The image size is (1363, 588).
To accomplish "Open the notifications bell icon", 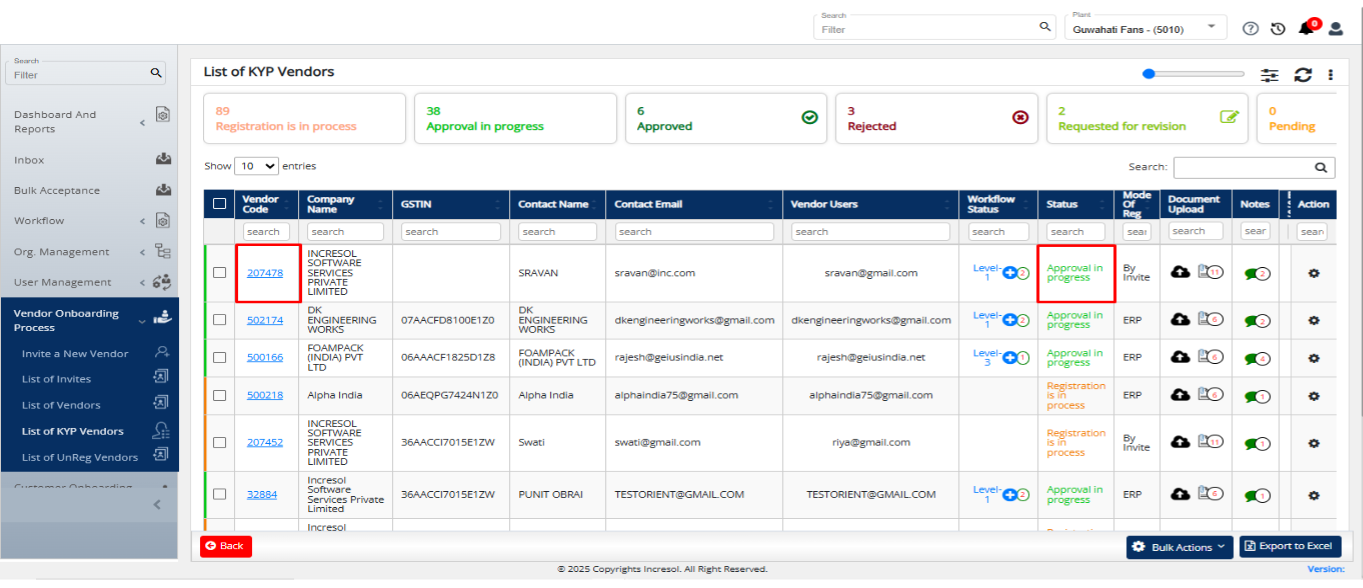I will pos(1306,28).
